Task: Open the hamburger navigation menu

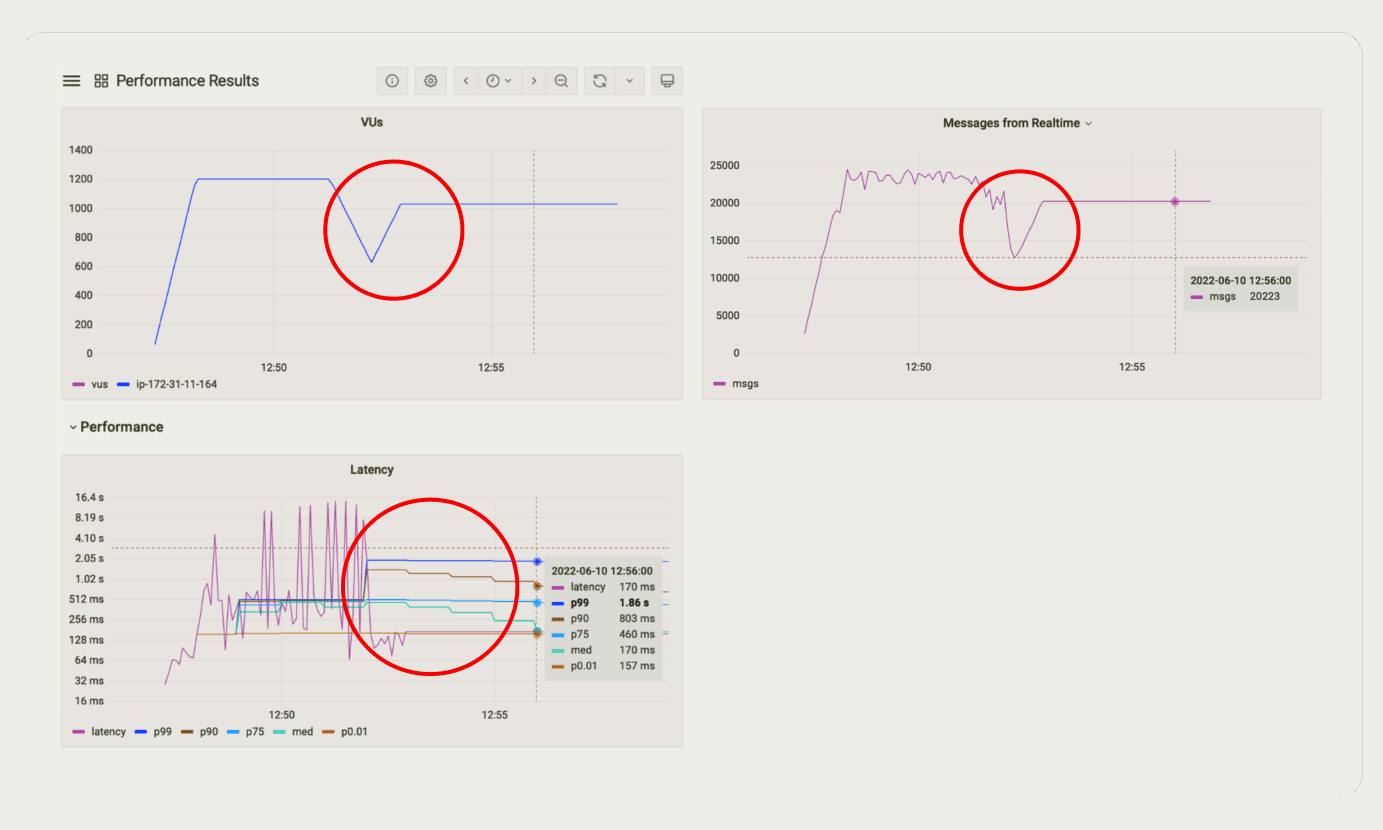Action: click(x=71, y=81)
